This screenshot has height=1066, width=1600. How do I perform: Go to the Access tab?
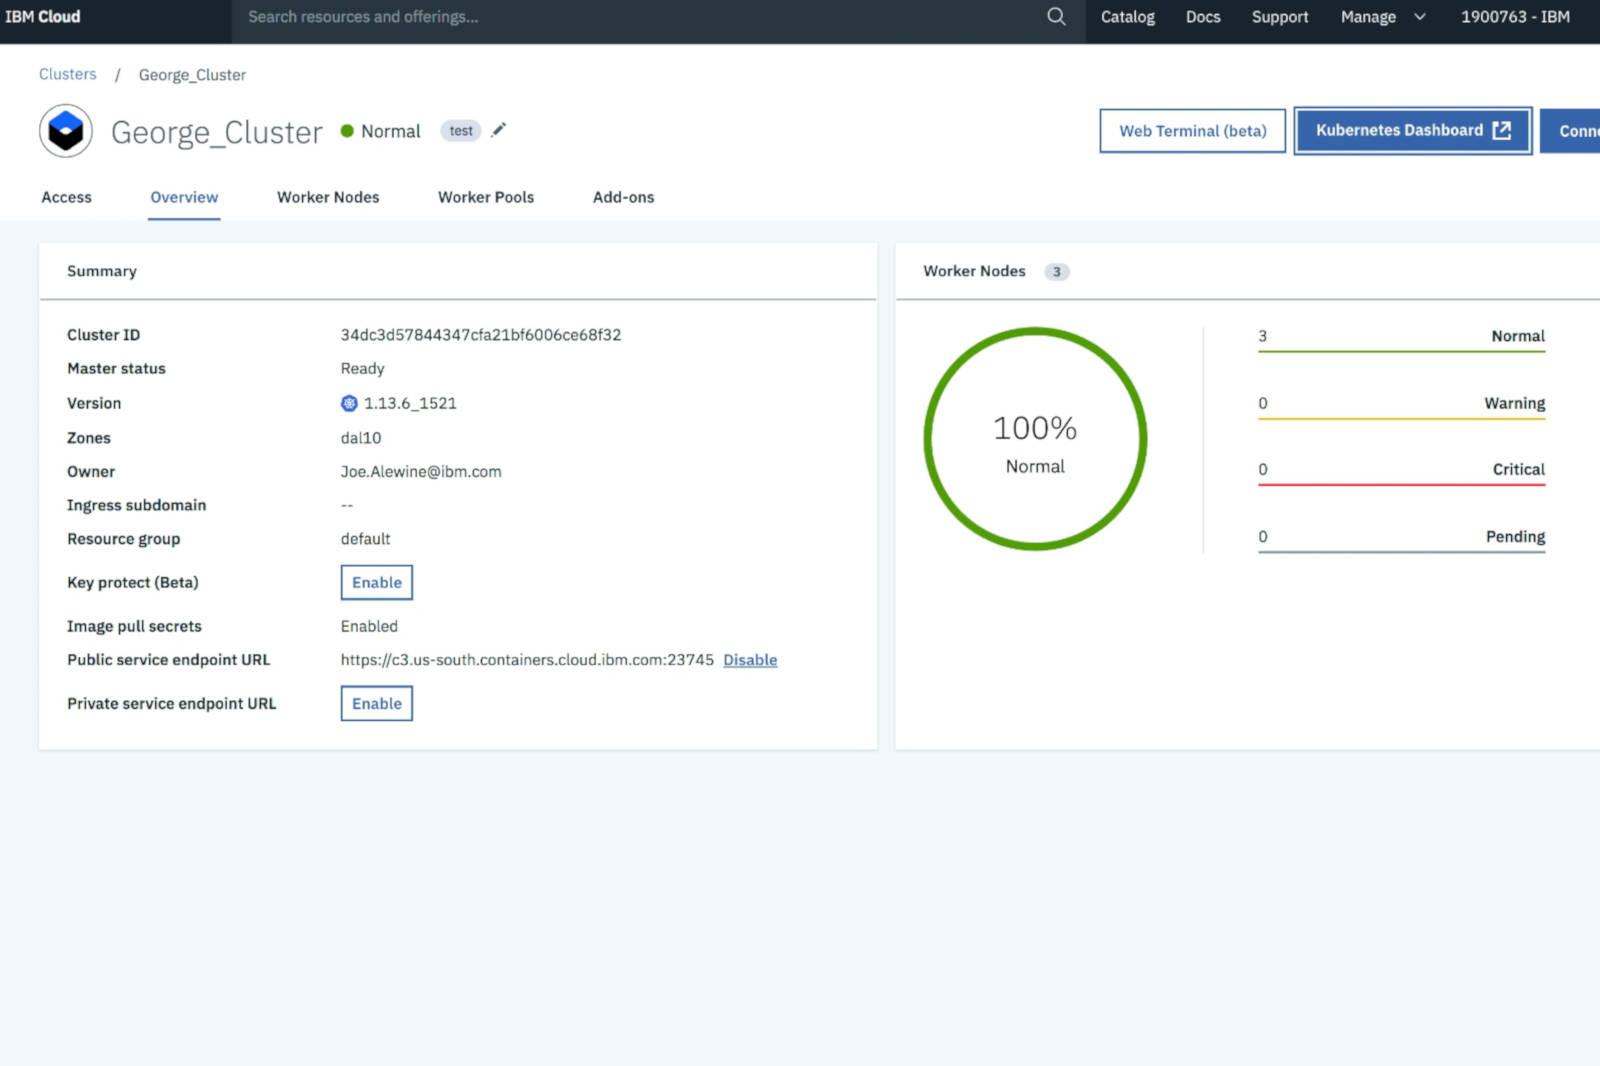66,198
